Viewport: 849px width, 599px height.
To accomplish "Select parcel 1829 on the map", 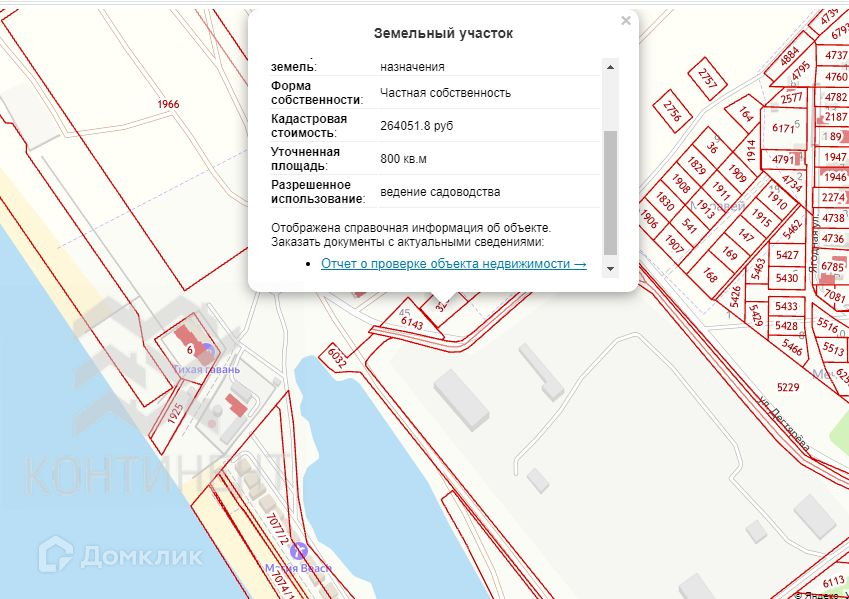I will (697, 165).
